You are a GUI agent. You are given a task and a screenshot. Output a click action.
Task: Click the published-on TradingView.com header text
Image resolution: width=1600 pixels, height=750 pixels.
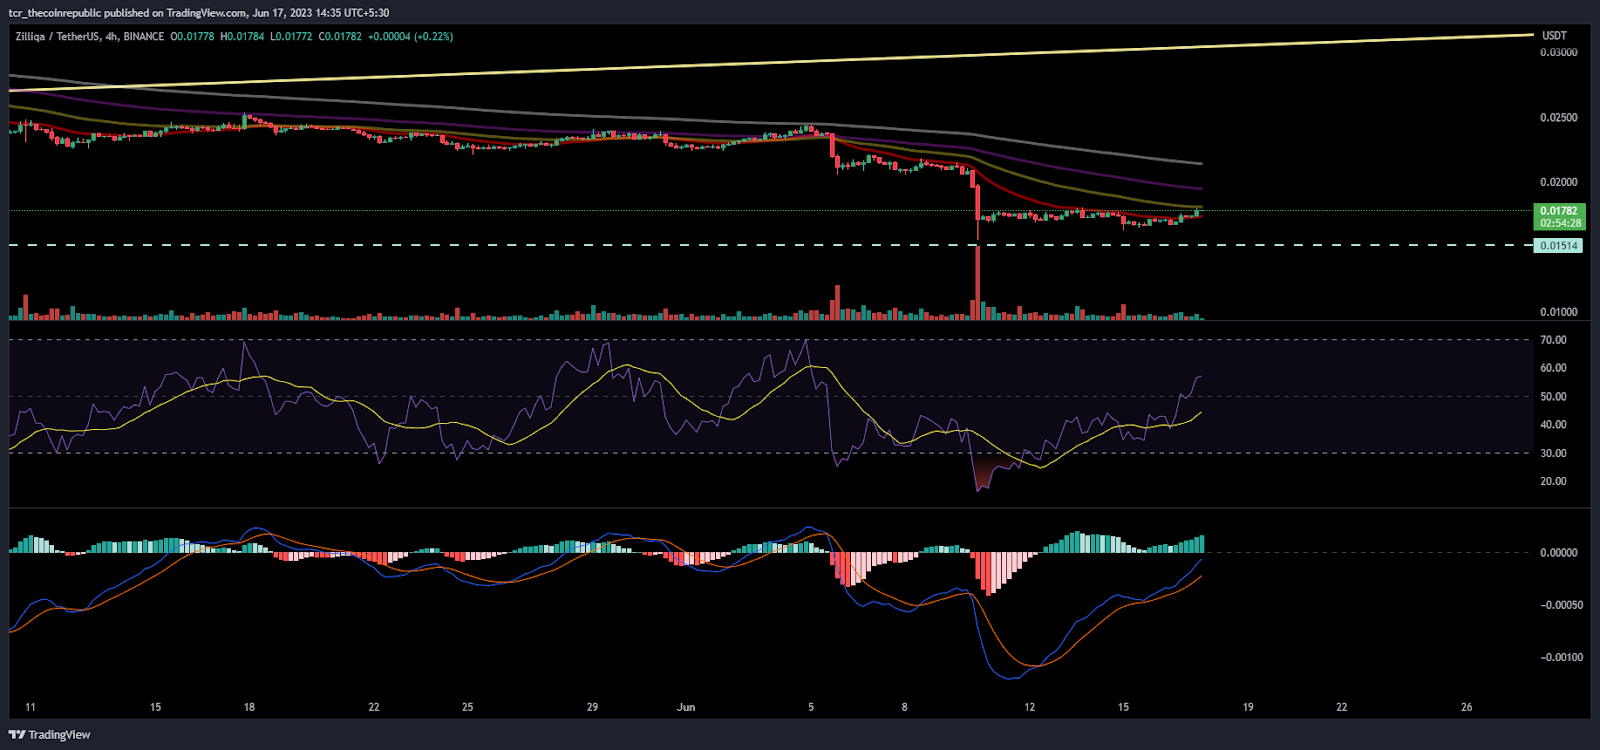click(198, 13)
